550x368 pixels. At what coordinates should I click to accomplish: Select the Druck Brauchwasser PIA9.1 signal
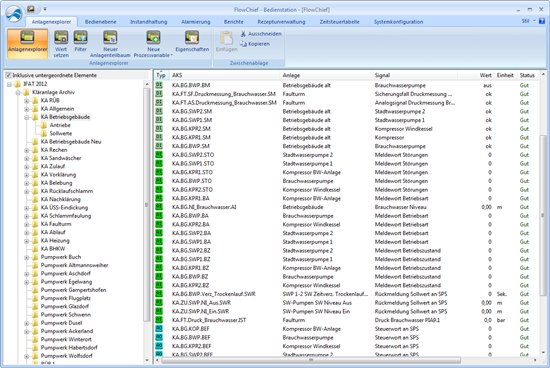tap(407, 320)
